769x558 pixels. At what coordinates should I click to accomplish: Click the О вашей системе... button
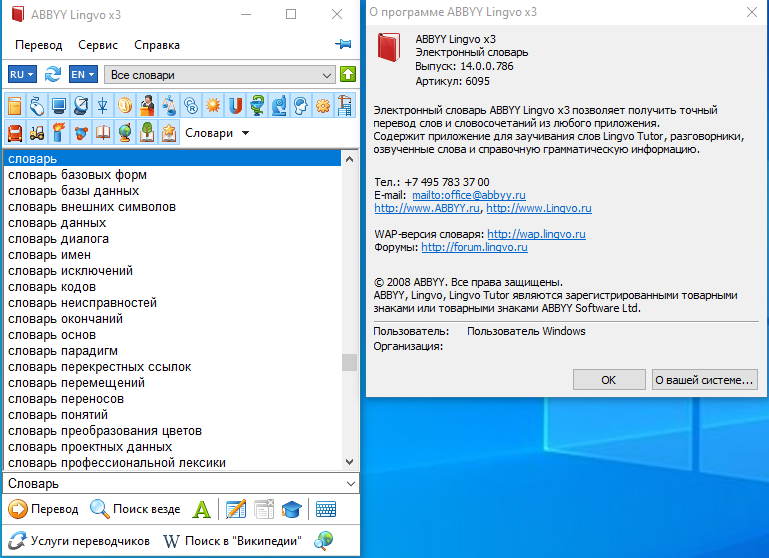(x=705, y=380)
